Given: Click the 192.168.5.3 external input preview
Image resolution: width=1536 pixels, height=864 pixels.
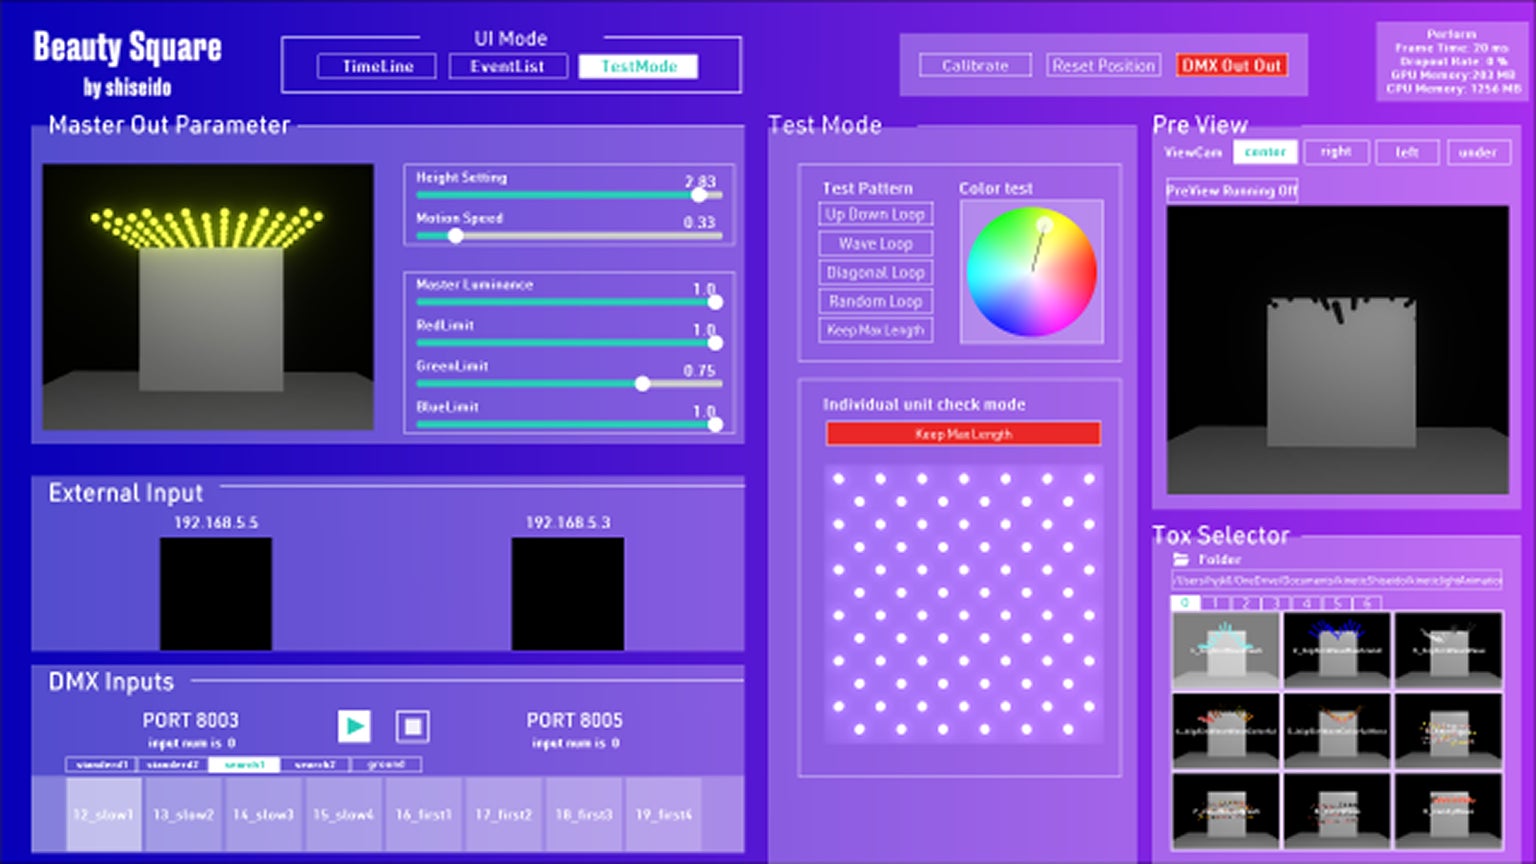Looking at the screenshot, I should pos(568,594).
